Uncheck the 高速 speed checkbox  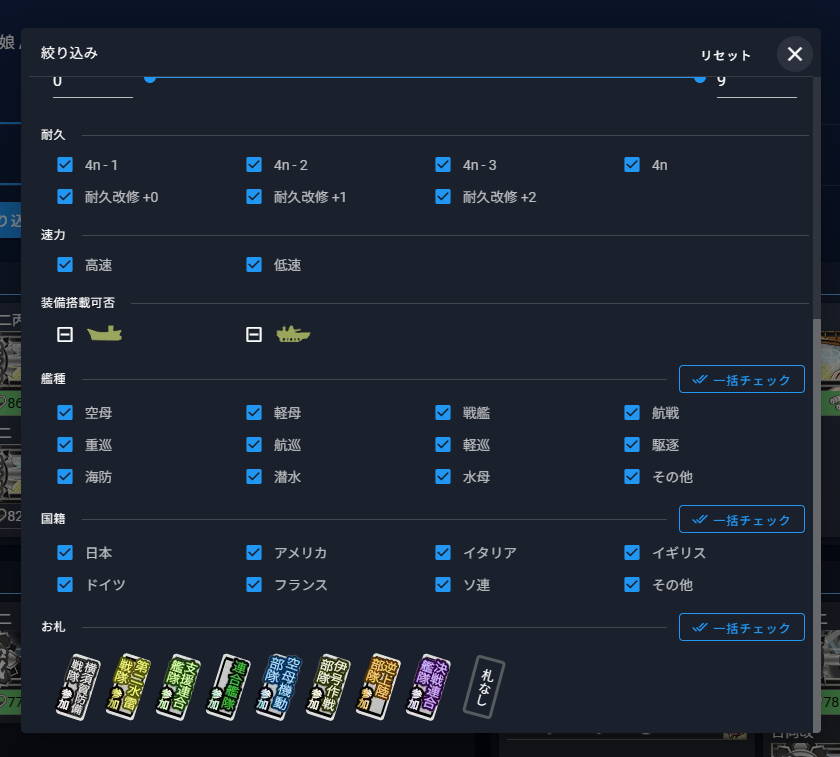pos(65,264)
